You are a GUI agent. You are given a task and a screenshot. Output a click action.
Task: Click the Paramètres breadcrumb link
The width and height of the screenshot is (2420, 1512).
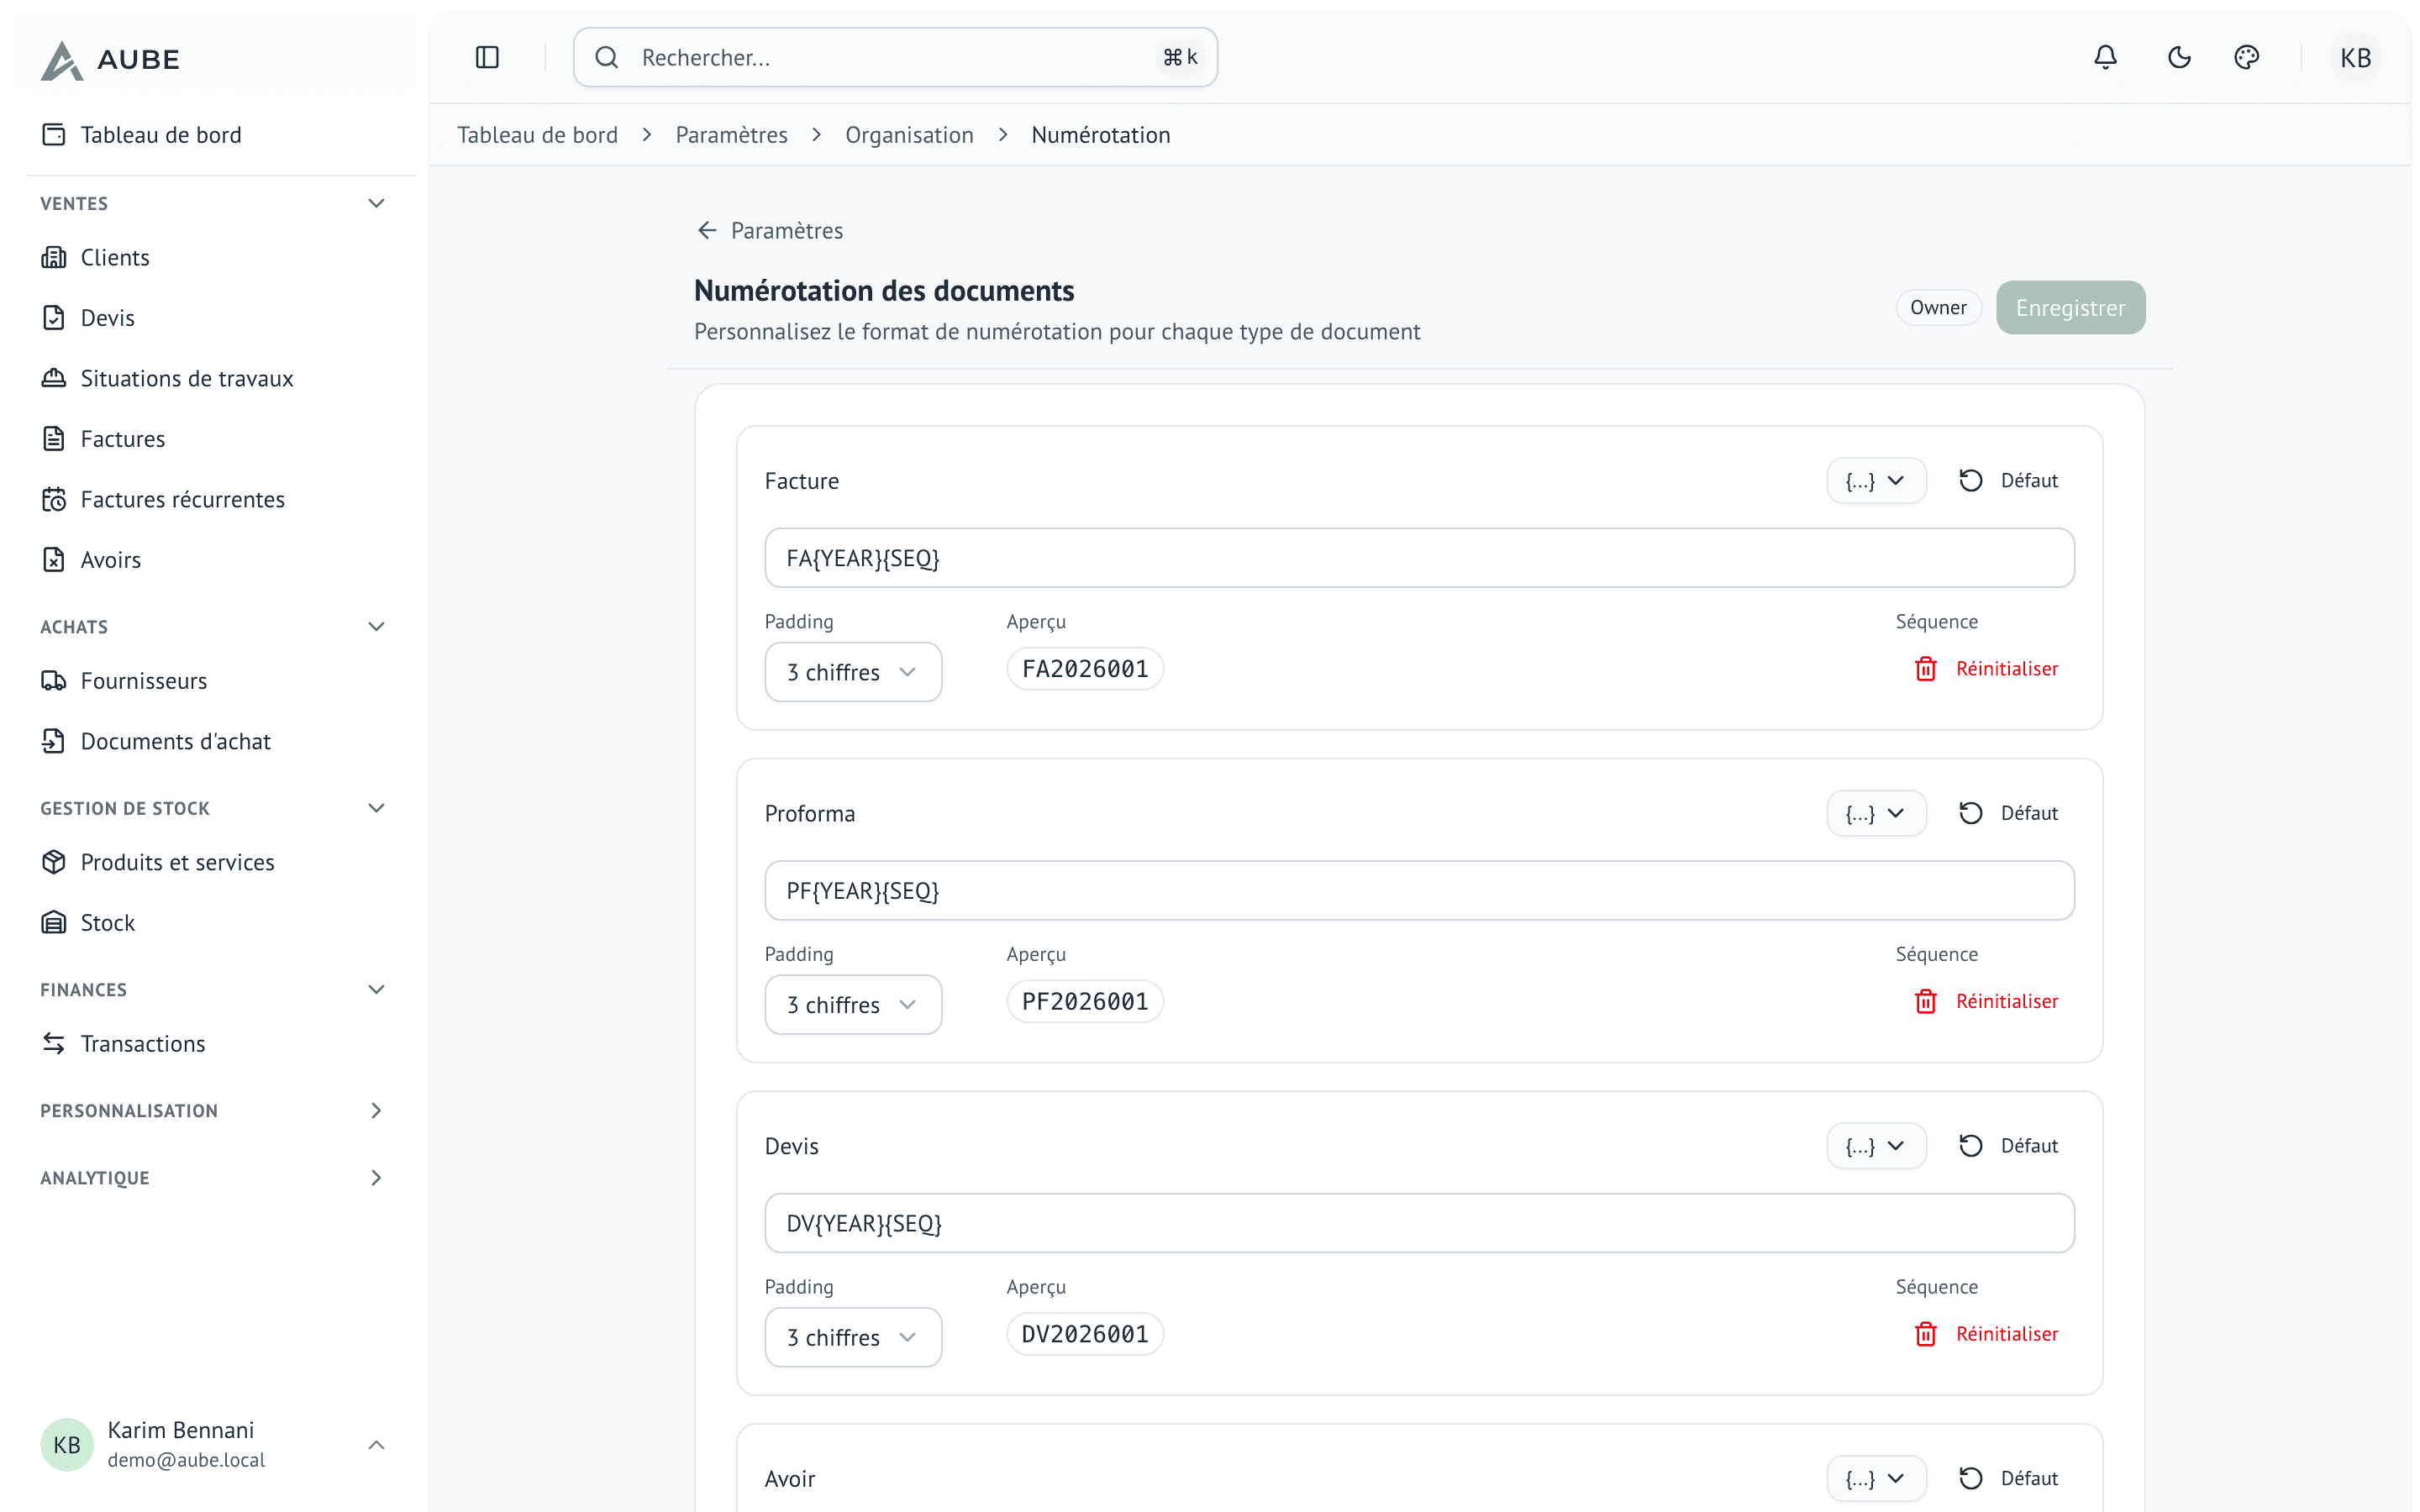point(731,135)
